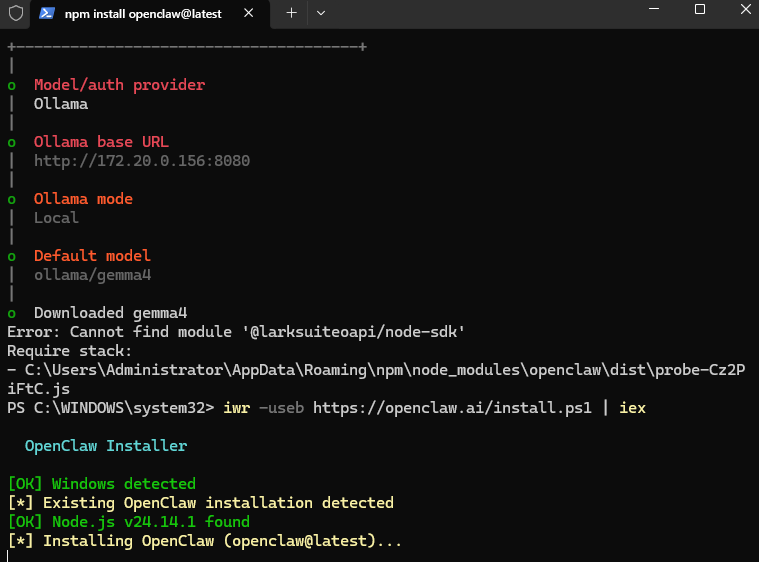This screenshot has height=562, width=759.
Task: Click the 'Default model' heading
Action: (92, 256)
